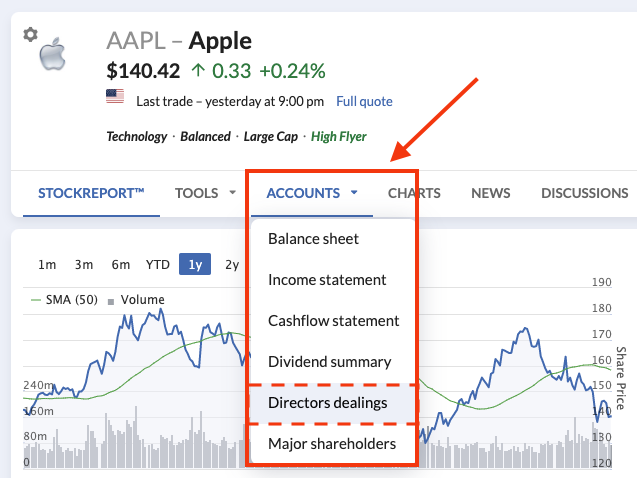Select Directors dealings menu entry
Image resolution: width=637 pixels, height=478 pixels.
coord(327,402)
